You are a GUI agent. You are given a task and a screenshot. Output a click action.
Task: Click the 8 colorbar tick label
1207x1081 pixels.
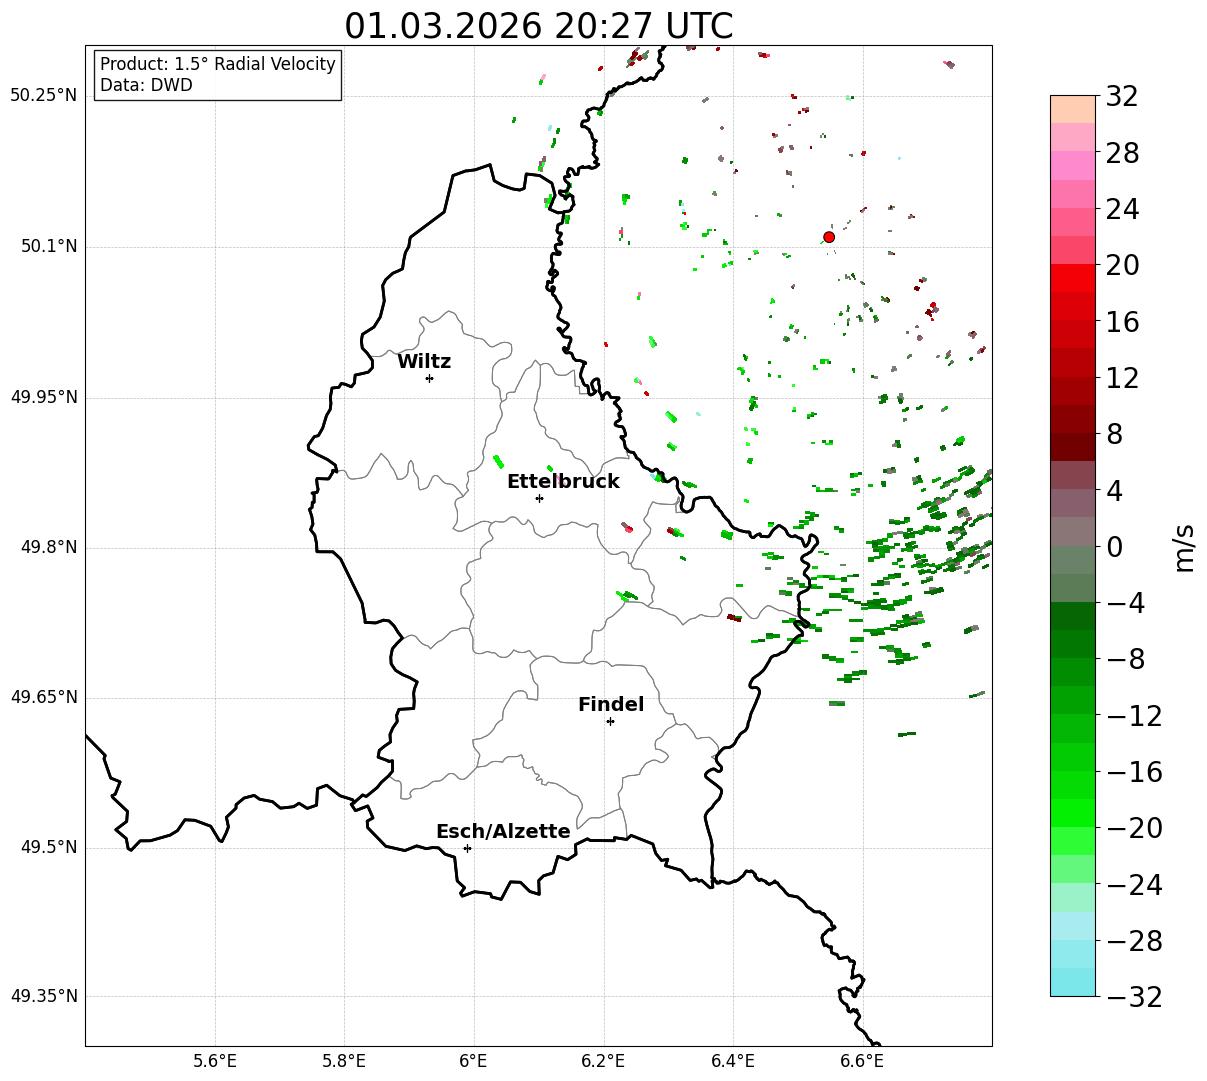pyautogui.click(x=1113, y=435)
